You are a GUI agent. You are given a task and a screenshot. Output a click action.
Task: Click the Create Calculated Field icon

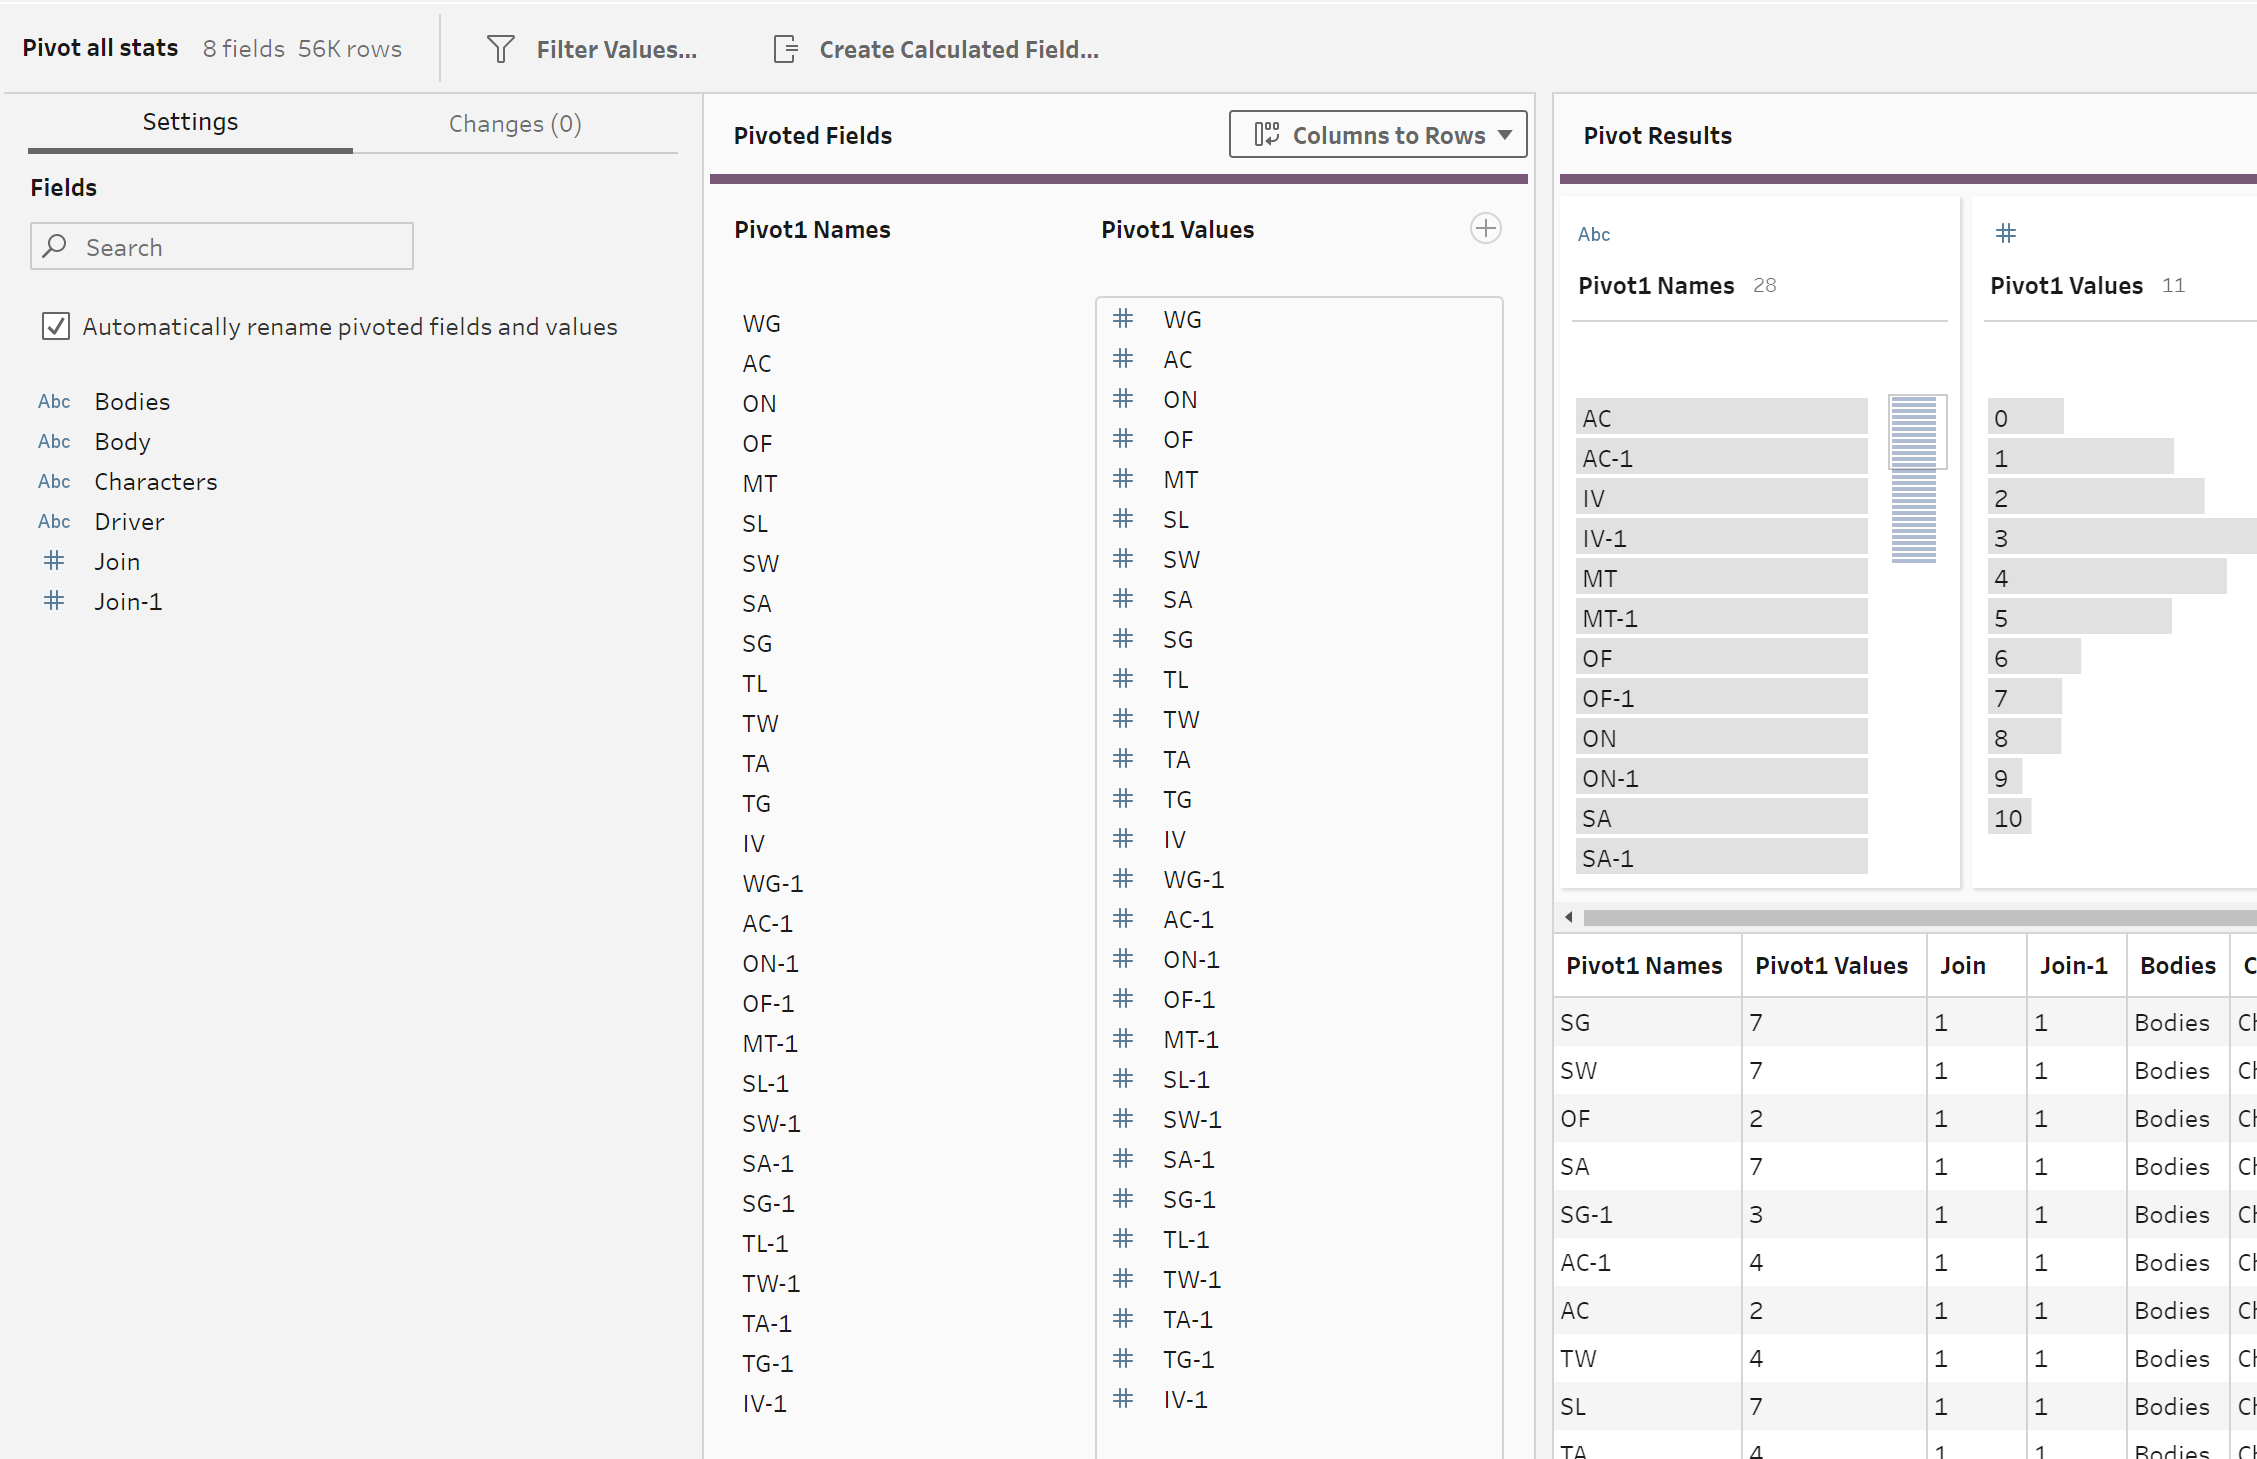(x=786, y=49)
